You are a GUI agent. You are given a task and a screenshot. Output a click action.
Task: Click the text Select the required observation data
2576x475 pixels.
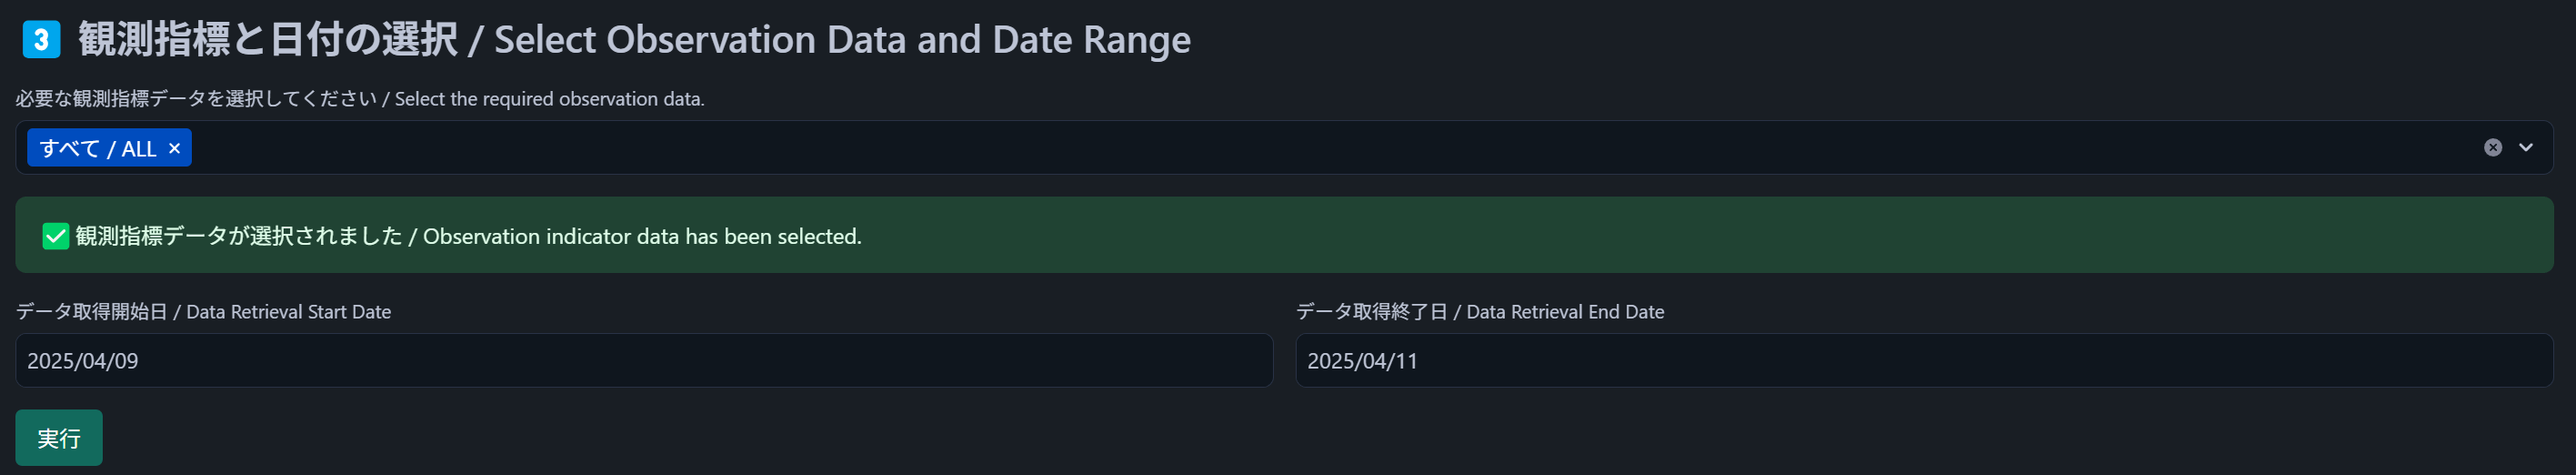pyautogui.click(x=549, y=99)
